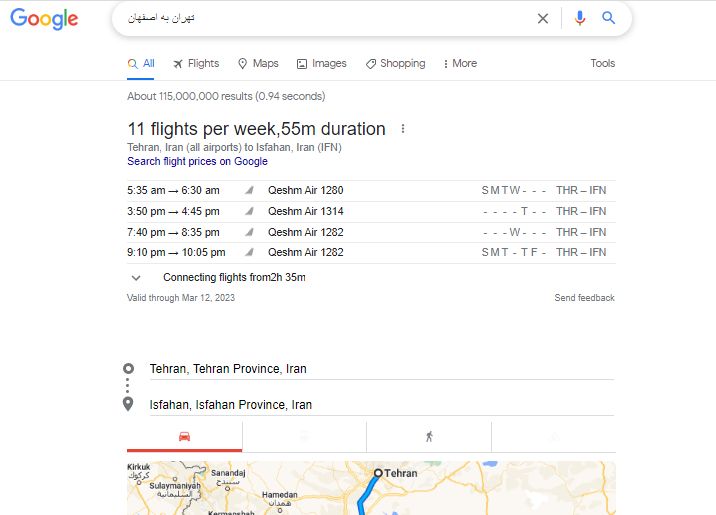Switch to the Flights tab
Screen dimensions: 716x515
pyautogui.click(x=196, y=63)
